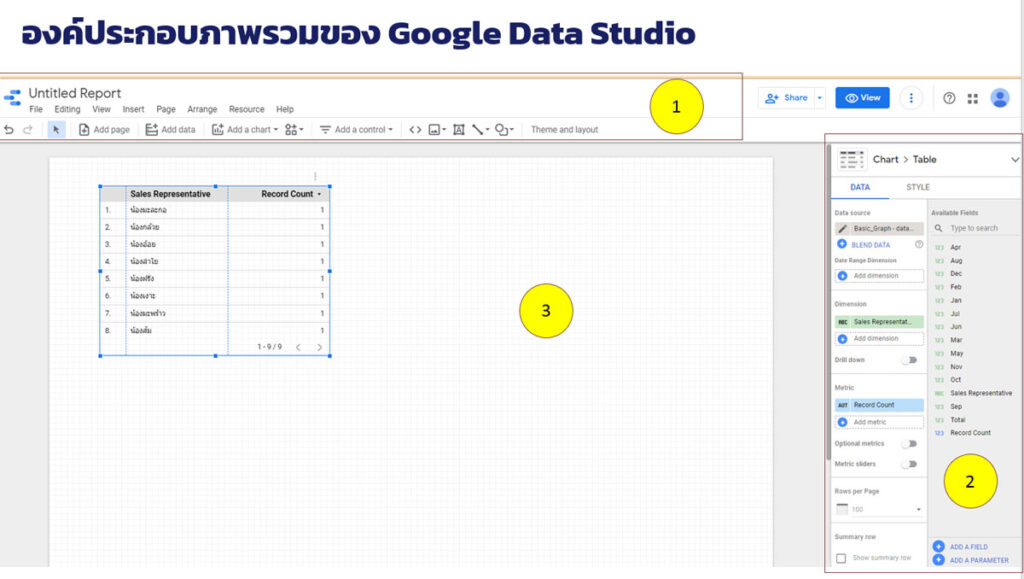Check Show summary row checkbox

click(841, 559)
